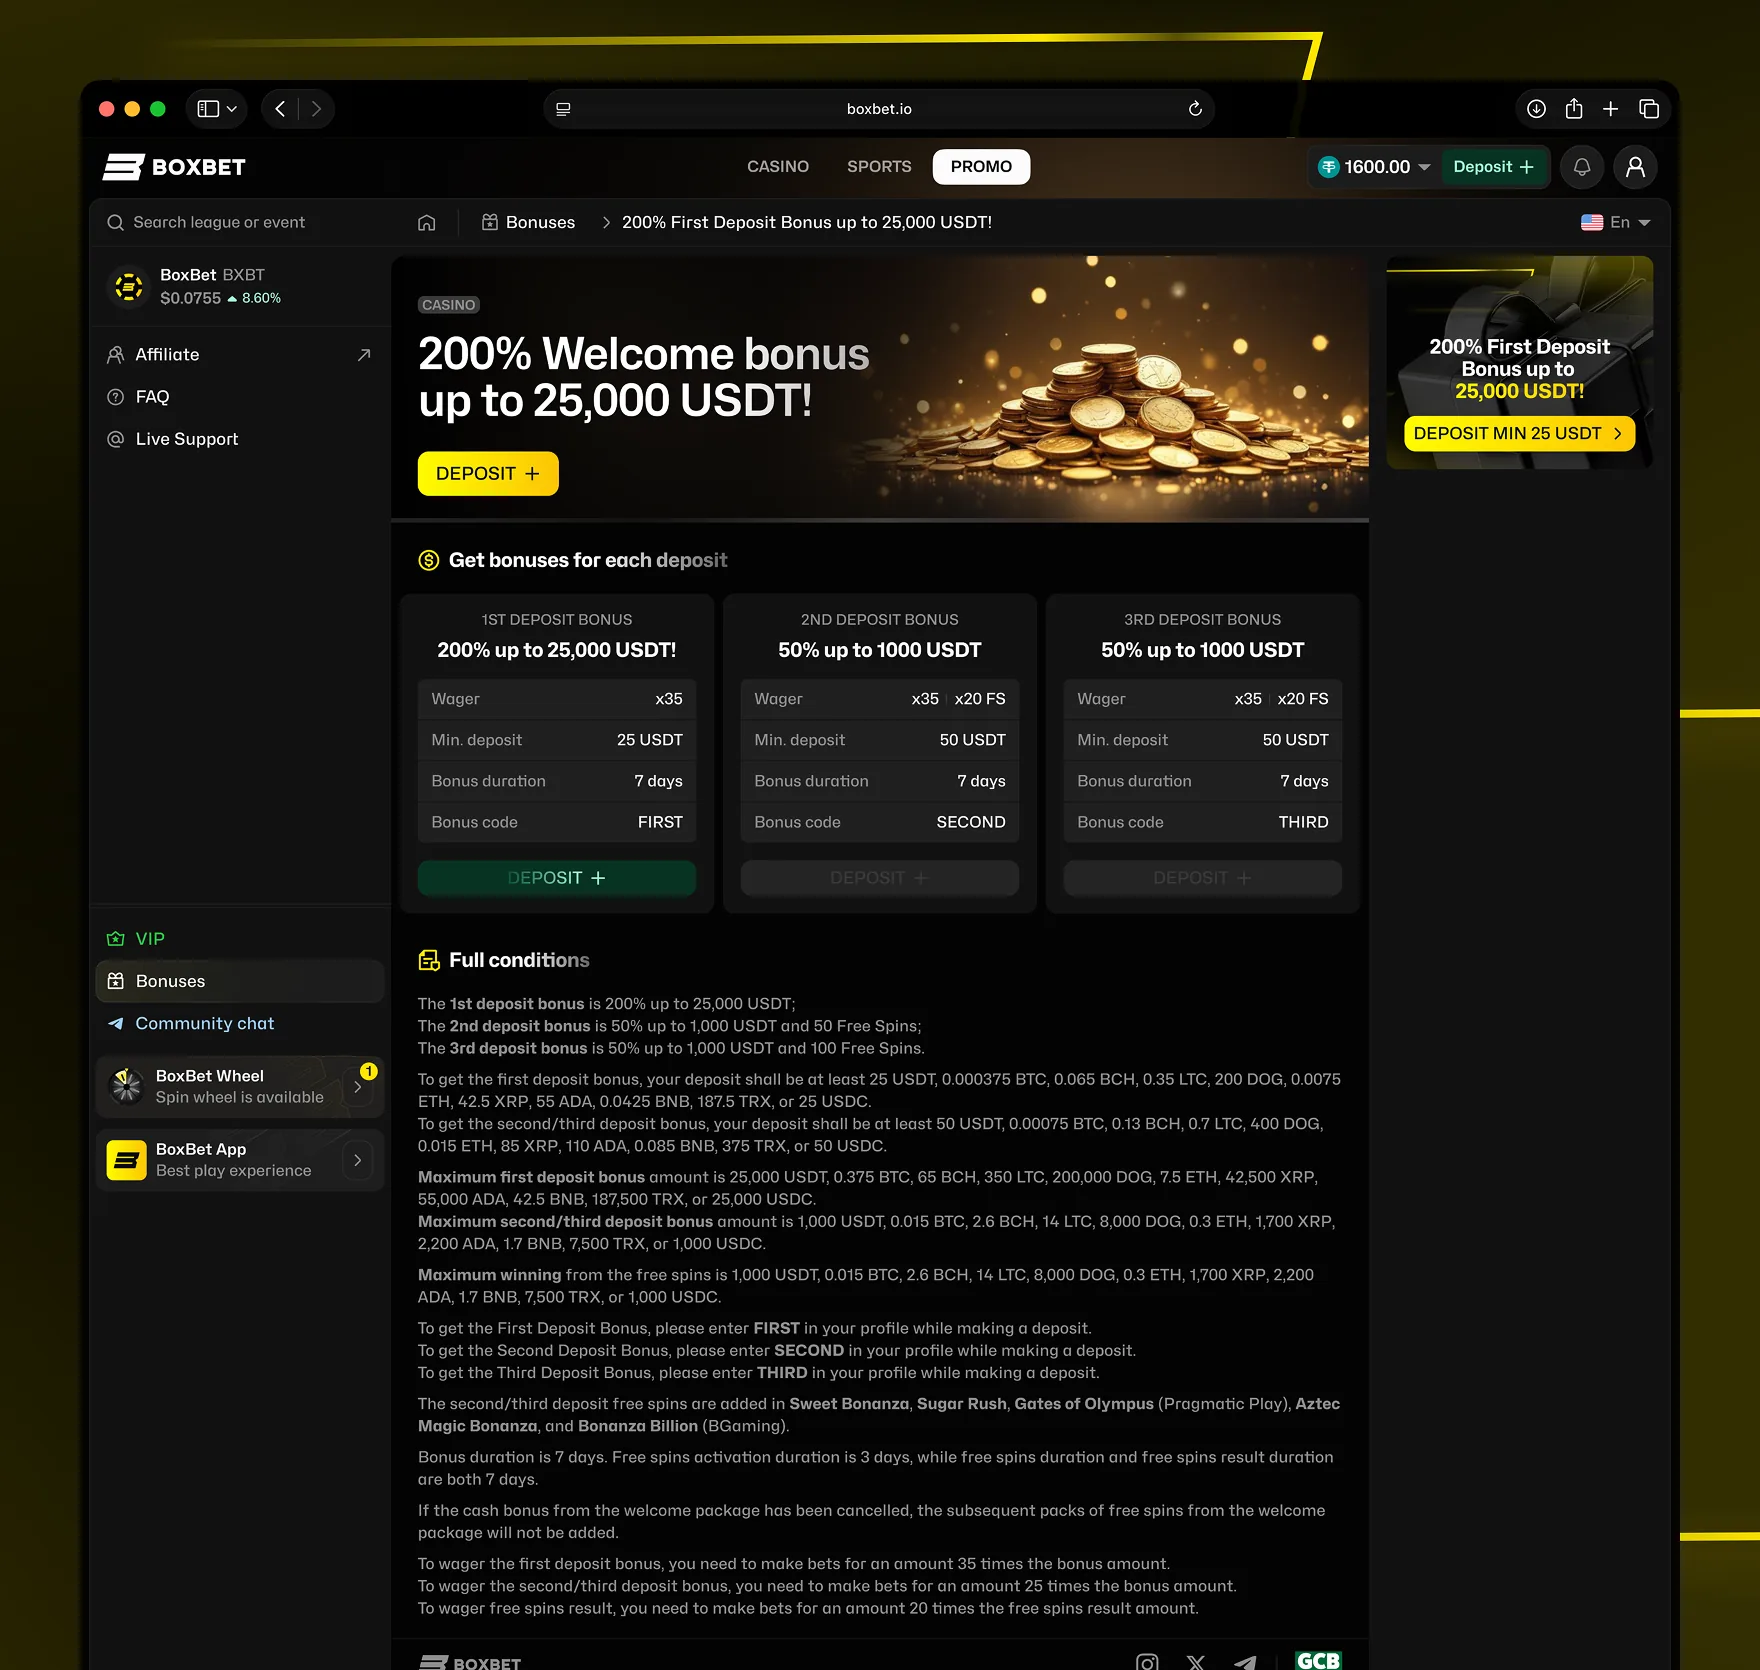Go back with the browser back arrow
1760x1670 pixels.
click(x=280, y=109)
